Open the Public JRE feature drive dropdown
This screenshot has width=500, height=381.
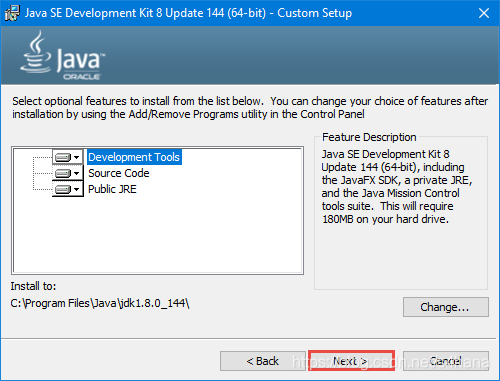click(x=68, y=189)
